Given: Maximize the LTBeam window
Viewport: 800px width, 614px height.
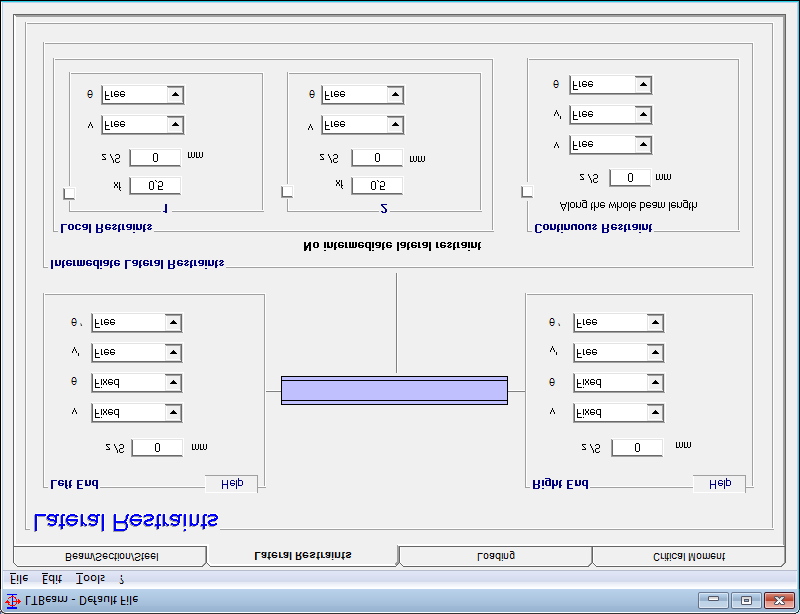Looking at the screenshot, I should pos(746,600).
